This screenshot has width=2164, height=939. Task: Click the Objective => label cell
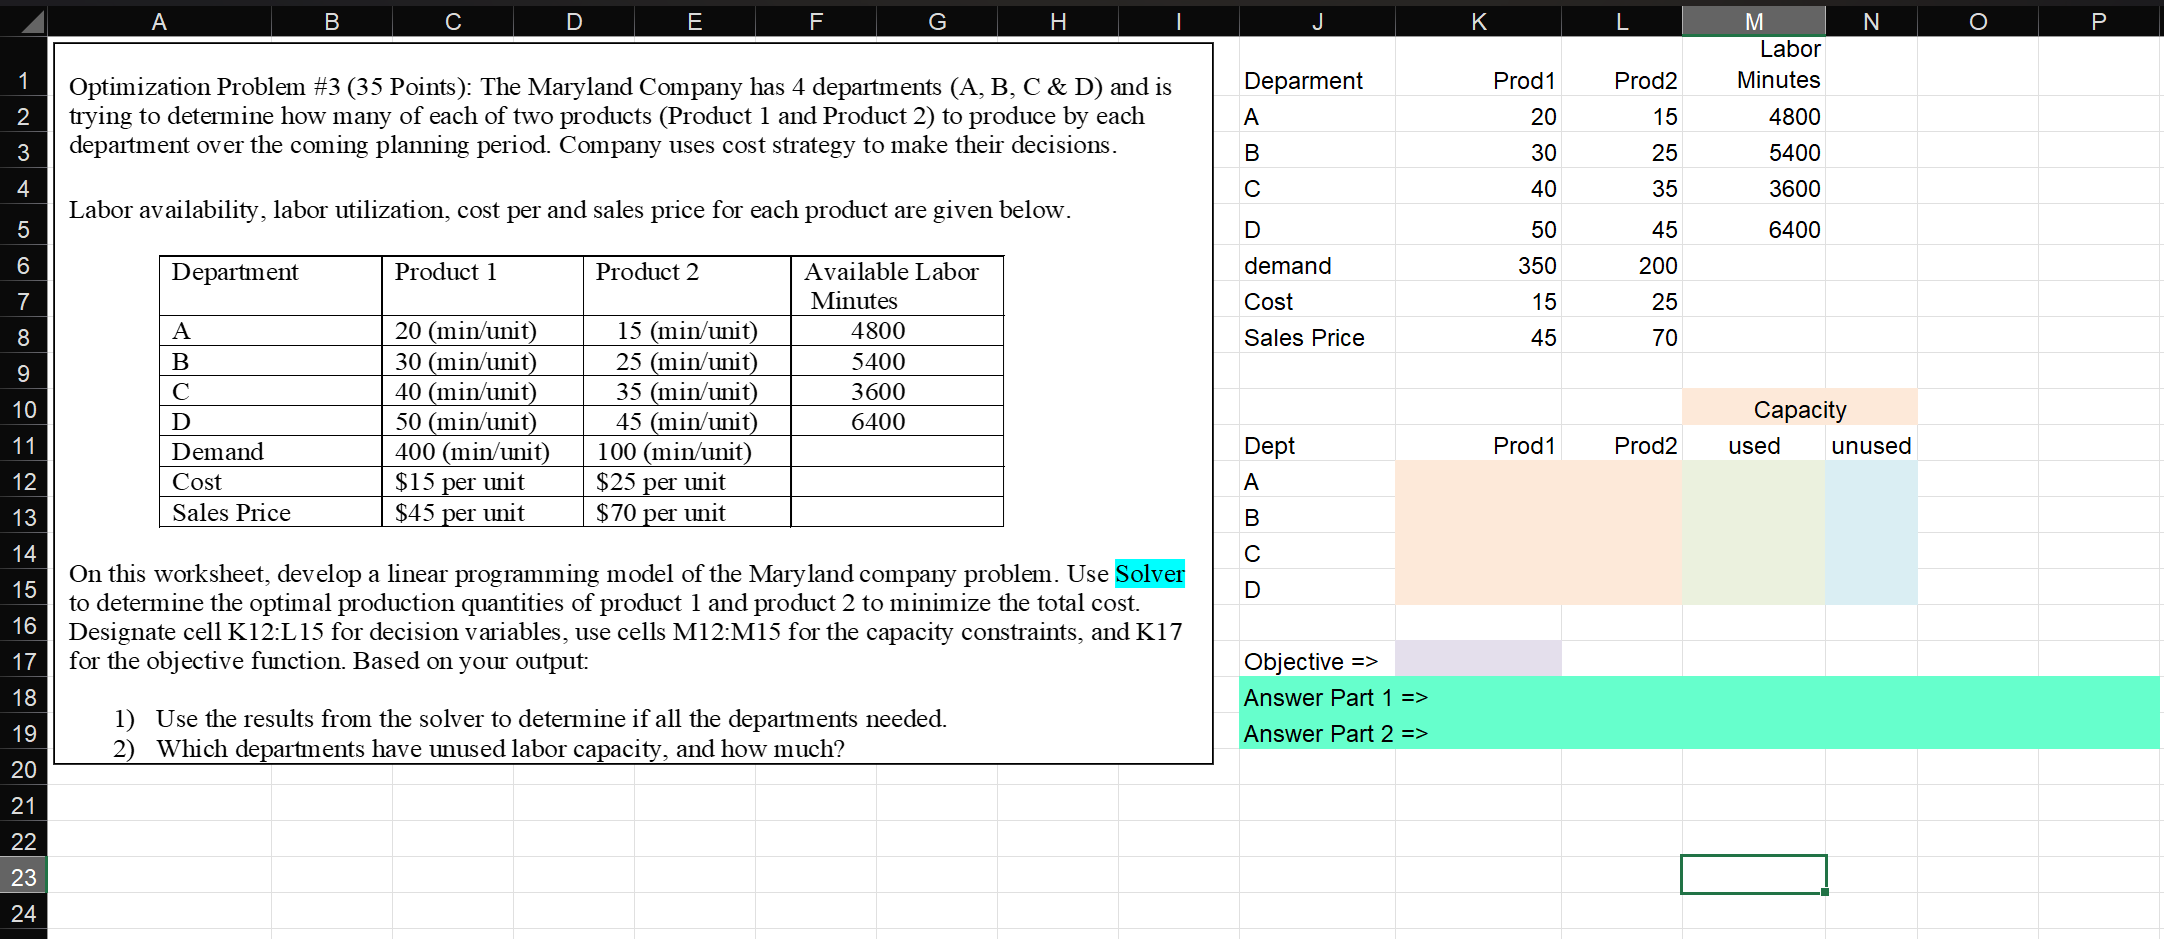1308,661
